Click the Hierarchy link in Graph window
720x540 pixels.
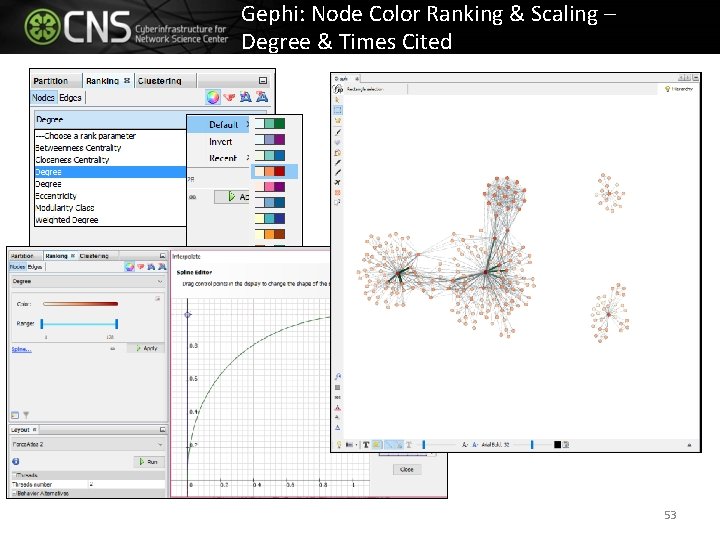pos(679,89)
